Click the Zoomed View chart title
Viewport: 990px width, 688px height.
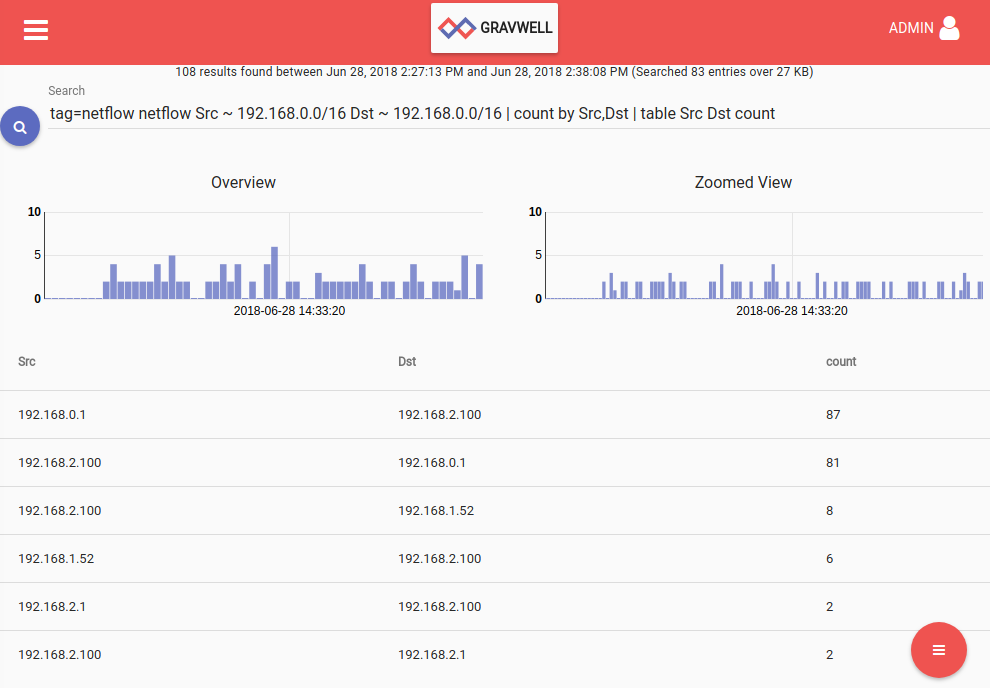(743, 182)
